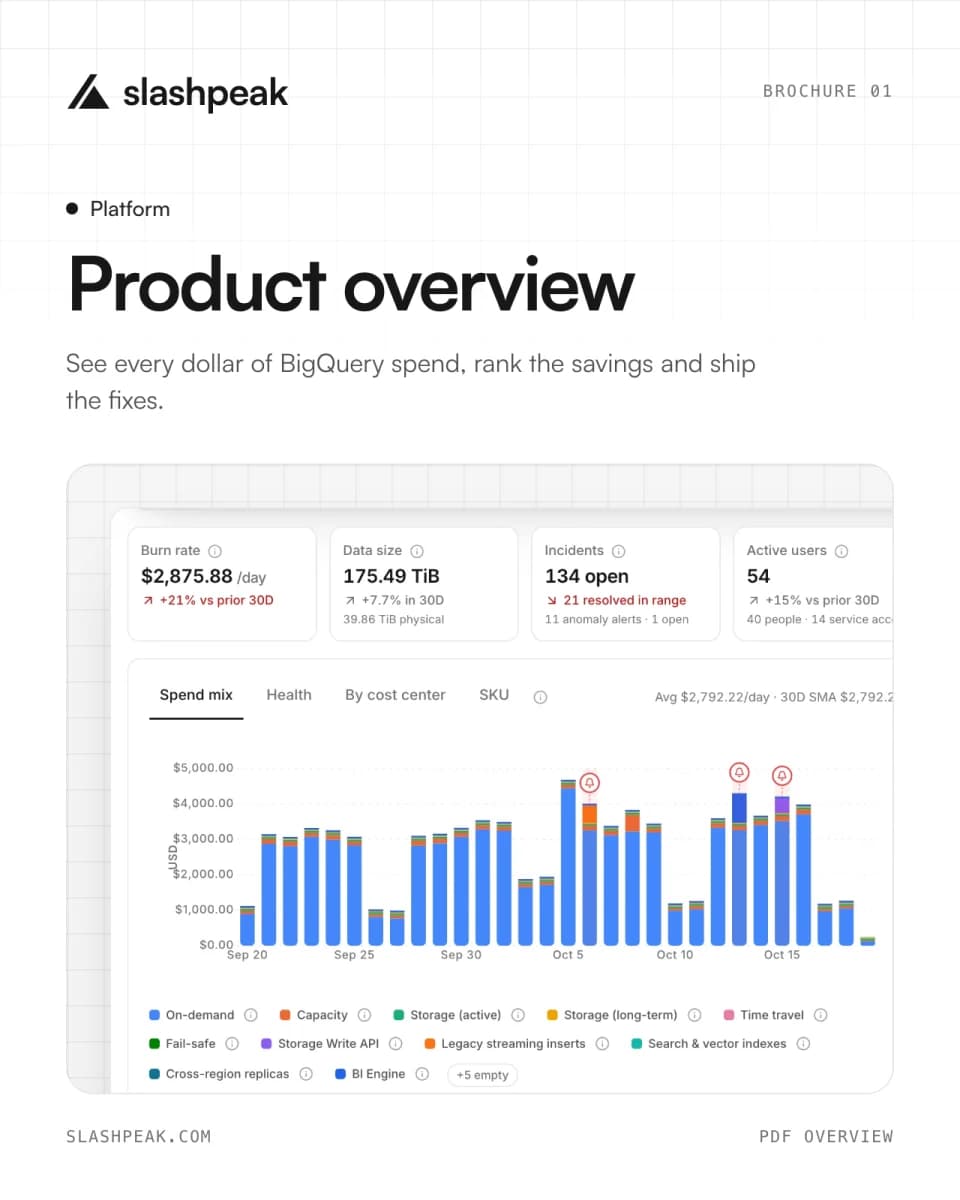Click the info icon beside the SKU tab
Screen dimensions: 960x1200
click(540, 697)
